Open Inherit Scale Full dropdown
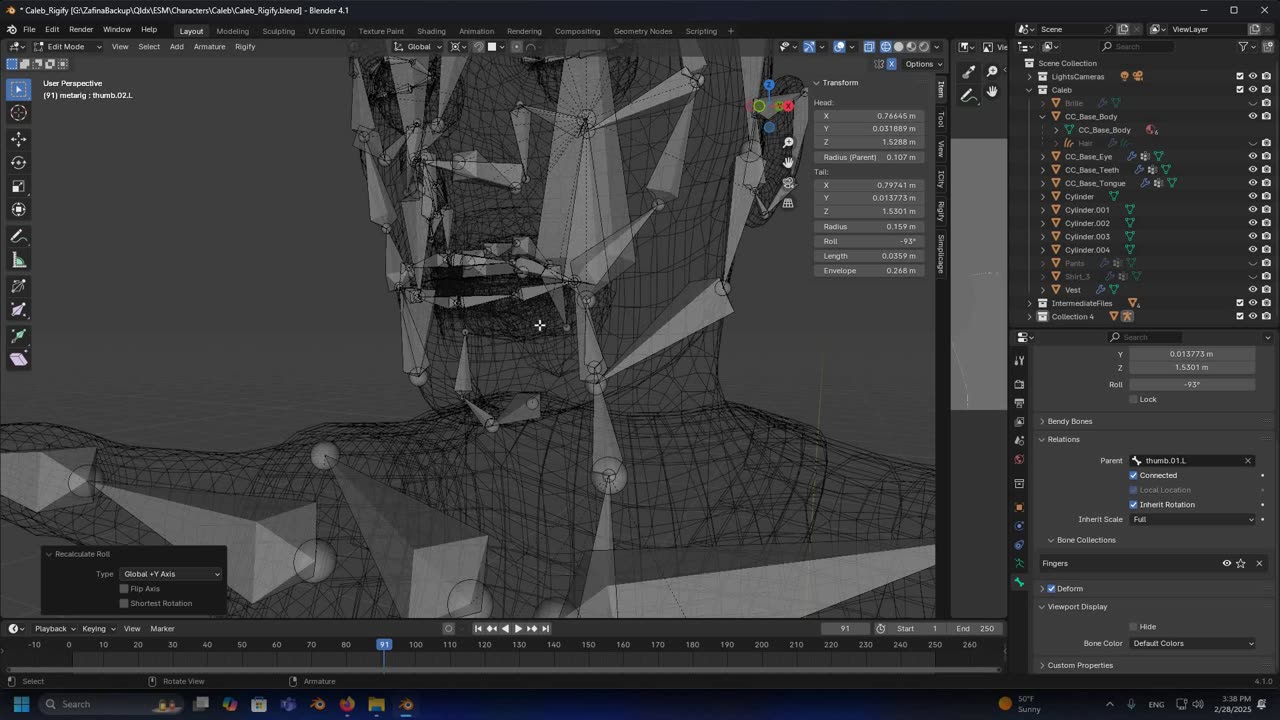The width and height of the screenshot is (1280, 720). pyautogui.click(x=1192, y=519)
